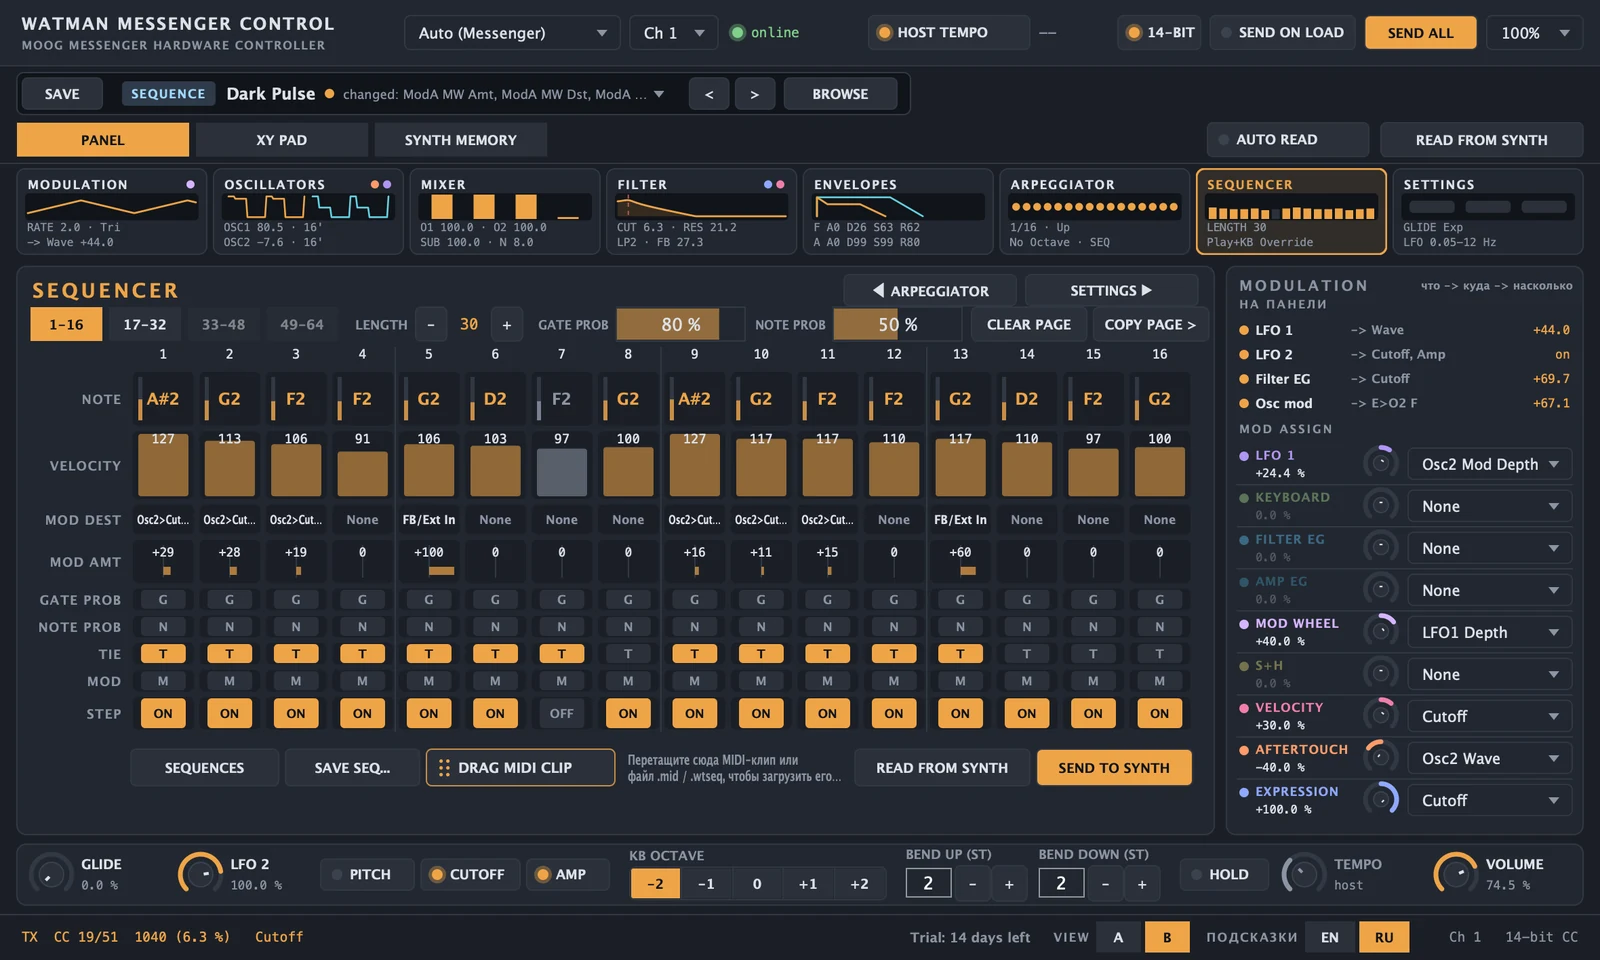This screenshot has height=960, width=1600.
Task: Open the 100% zoom dropdown
Action: point(1534,33)
